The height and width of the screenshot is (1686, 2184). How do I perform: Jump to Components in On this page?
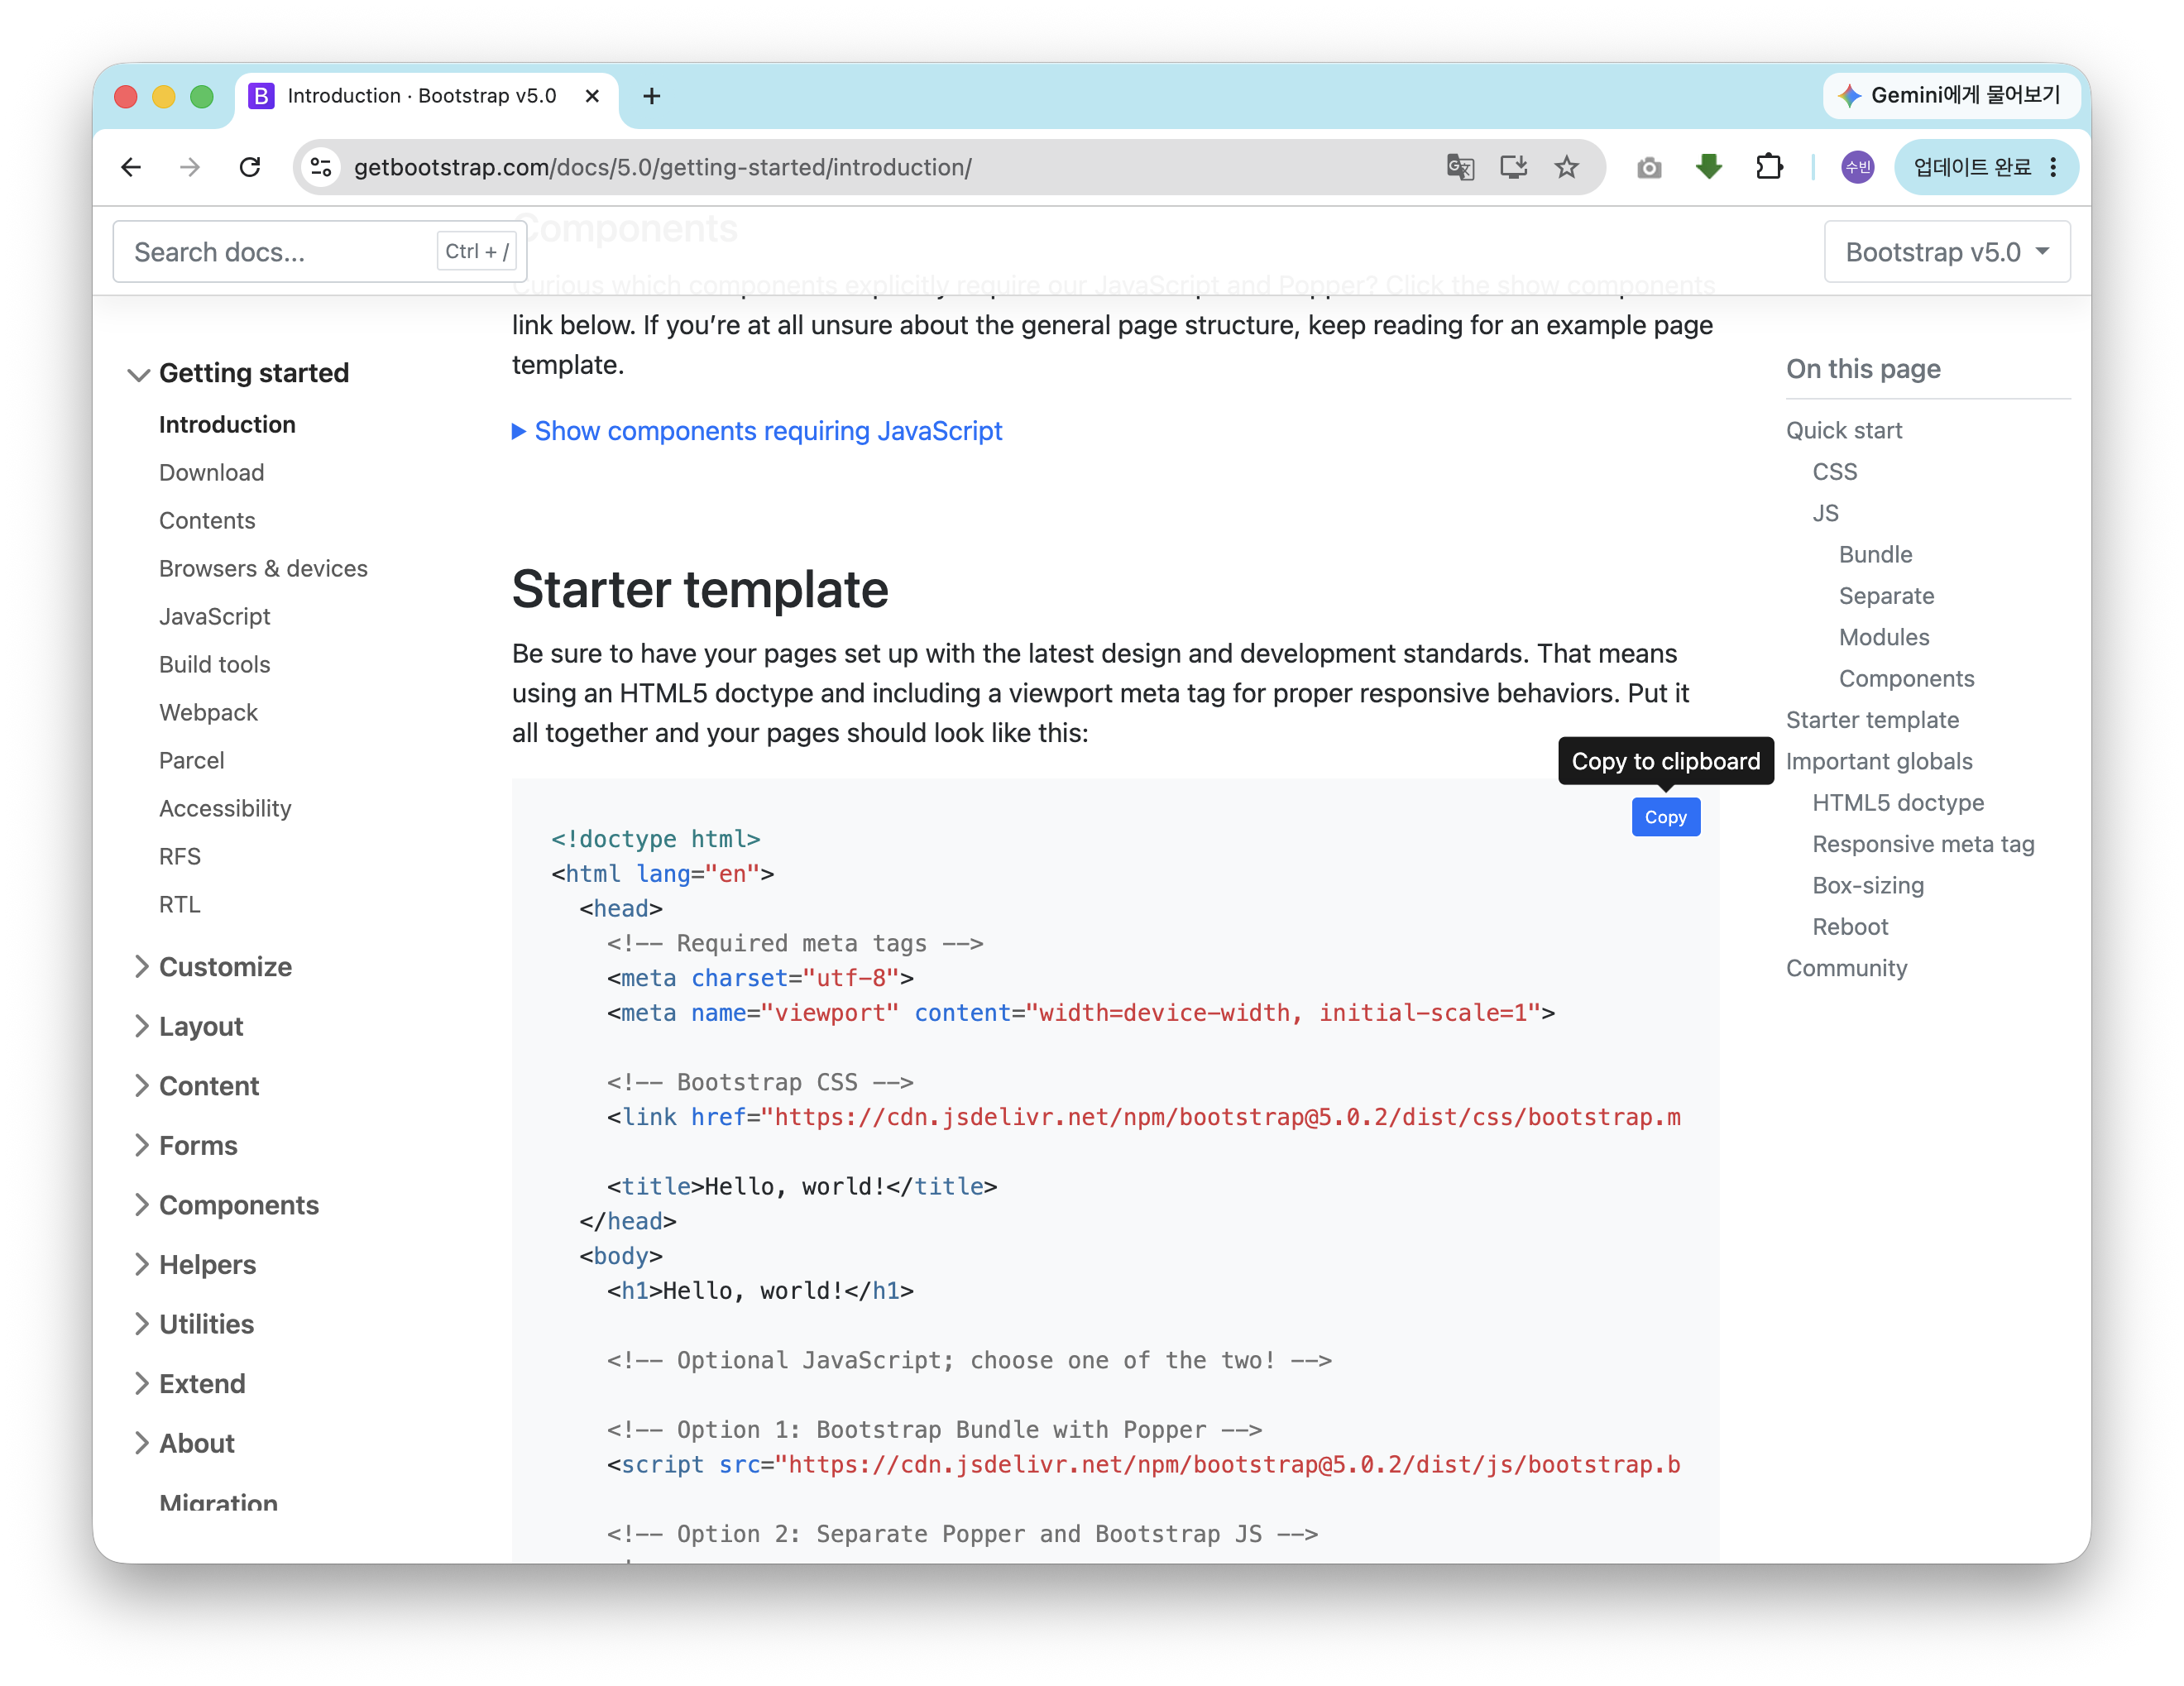(x=1906, y=679)
